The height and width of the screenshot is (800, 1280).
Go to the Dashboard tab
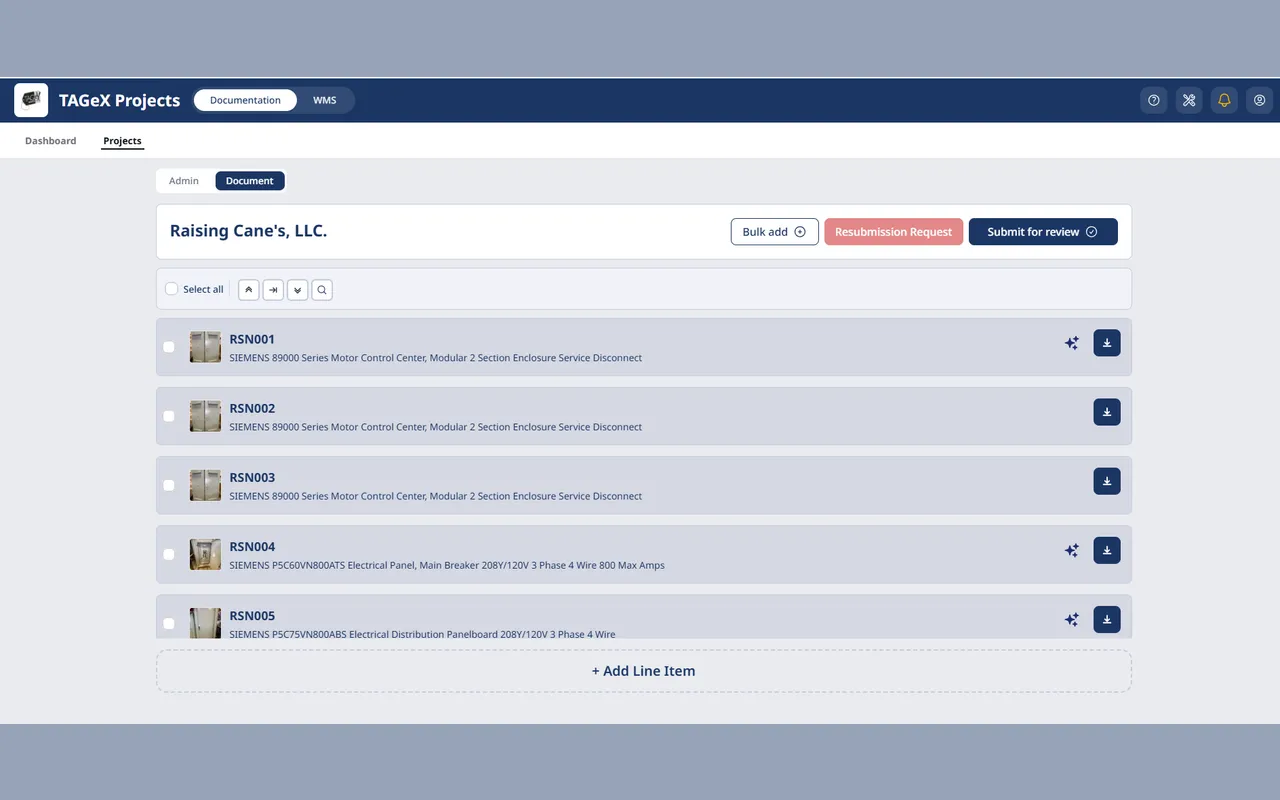[51, 141]
